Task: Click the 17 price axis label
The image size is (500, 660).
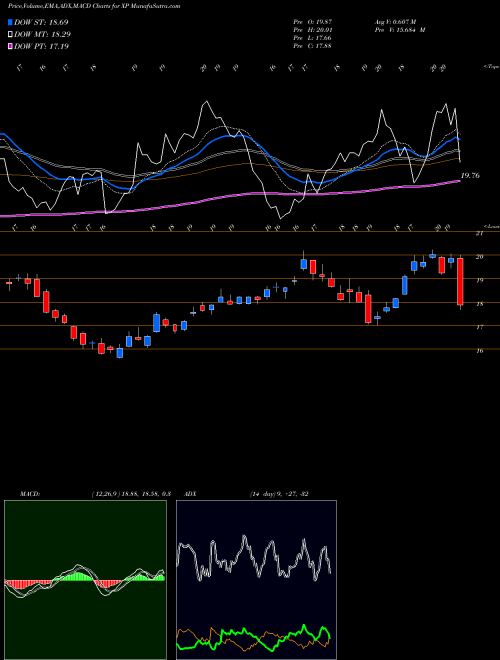Action: 479,327
